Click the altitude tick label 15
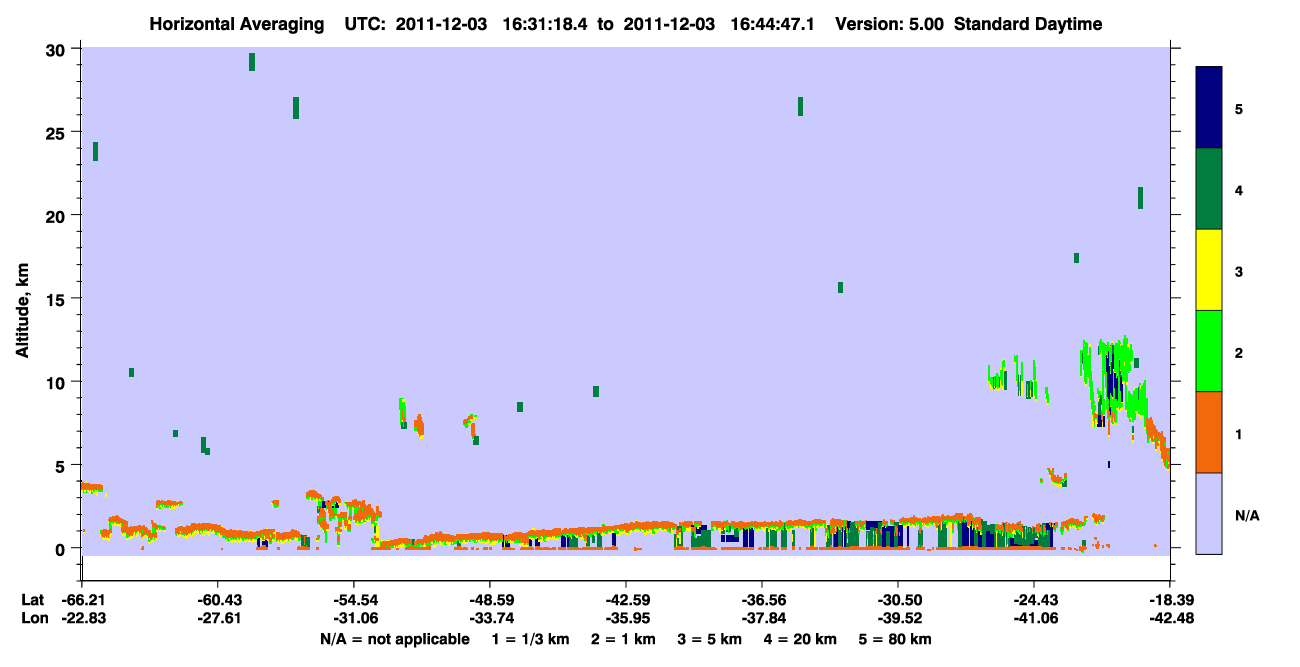The height and width of the screenshot is (667, 1300). click(x=57, y=299)
